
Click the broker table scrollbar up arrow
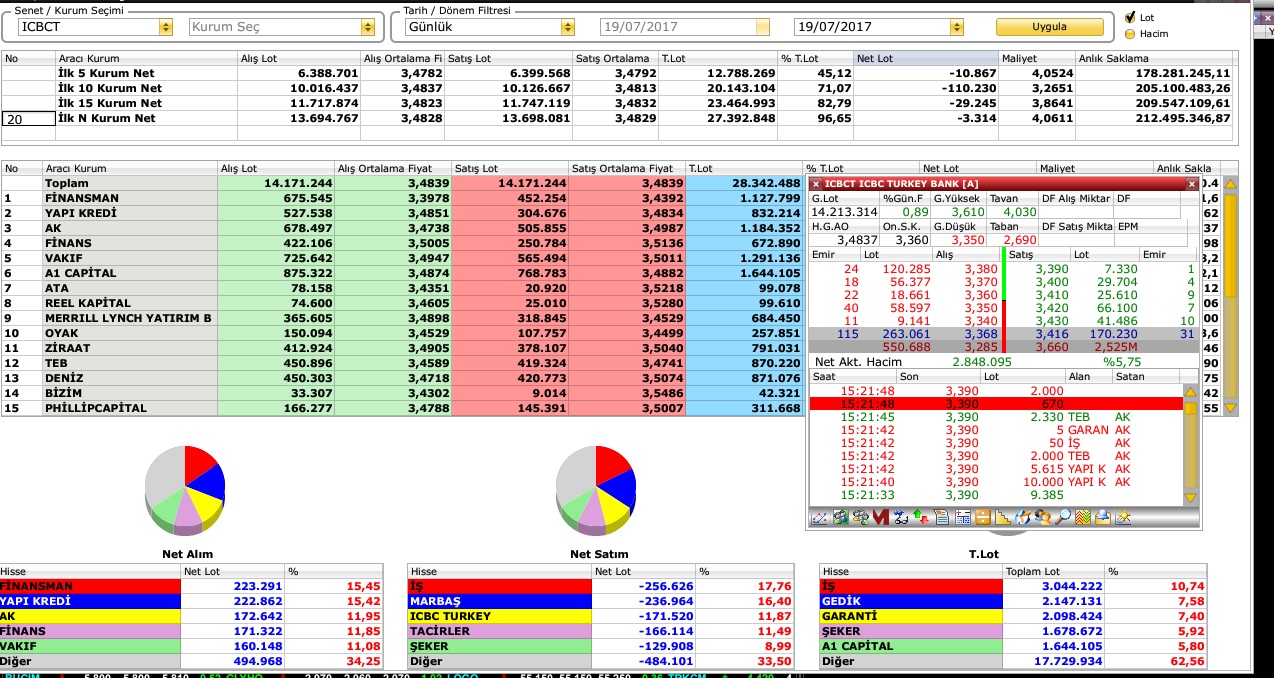pyautogui.click(x=1231, y=183)
